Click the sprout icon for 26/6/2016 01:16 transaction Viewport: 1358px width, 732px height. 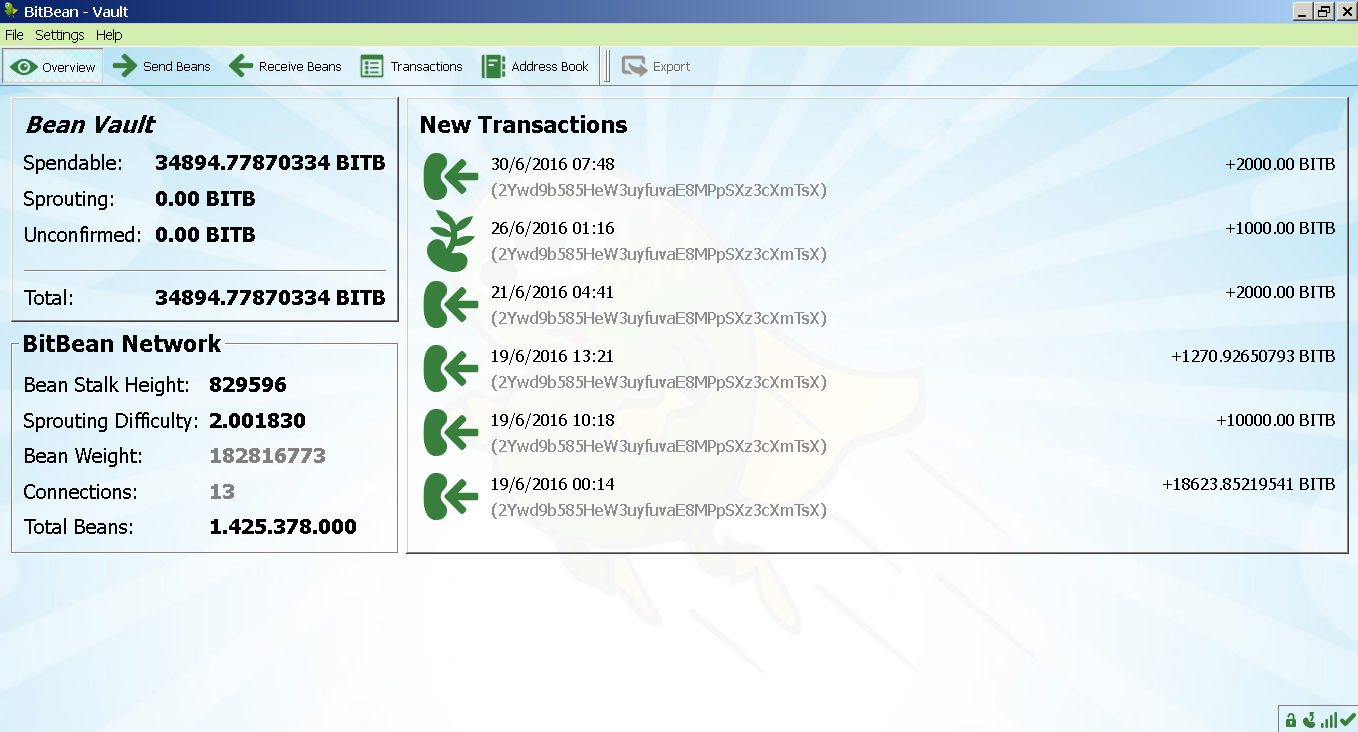[449, 241]
